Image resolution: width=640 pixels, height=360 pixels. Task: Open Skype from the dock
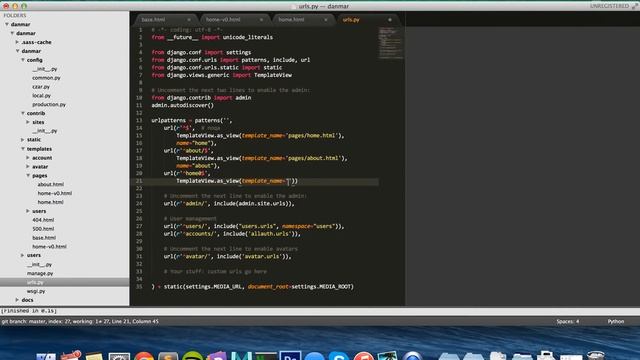(x=339, y=356)
